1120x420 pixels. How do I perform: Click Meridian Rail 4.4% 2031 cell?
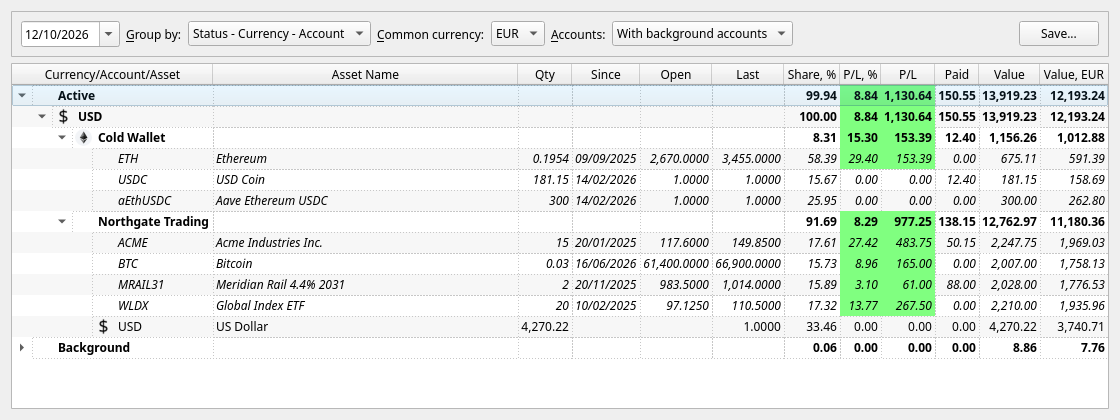coord(365,284)
